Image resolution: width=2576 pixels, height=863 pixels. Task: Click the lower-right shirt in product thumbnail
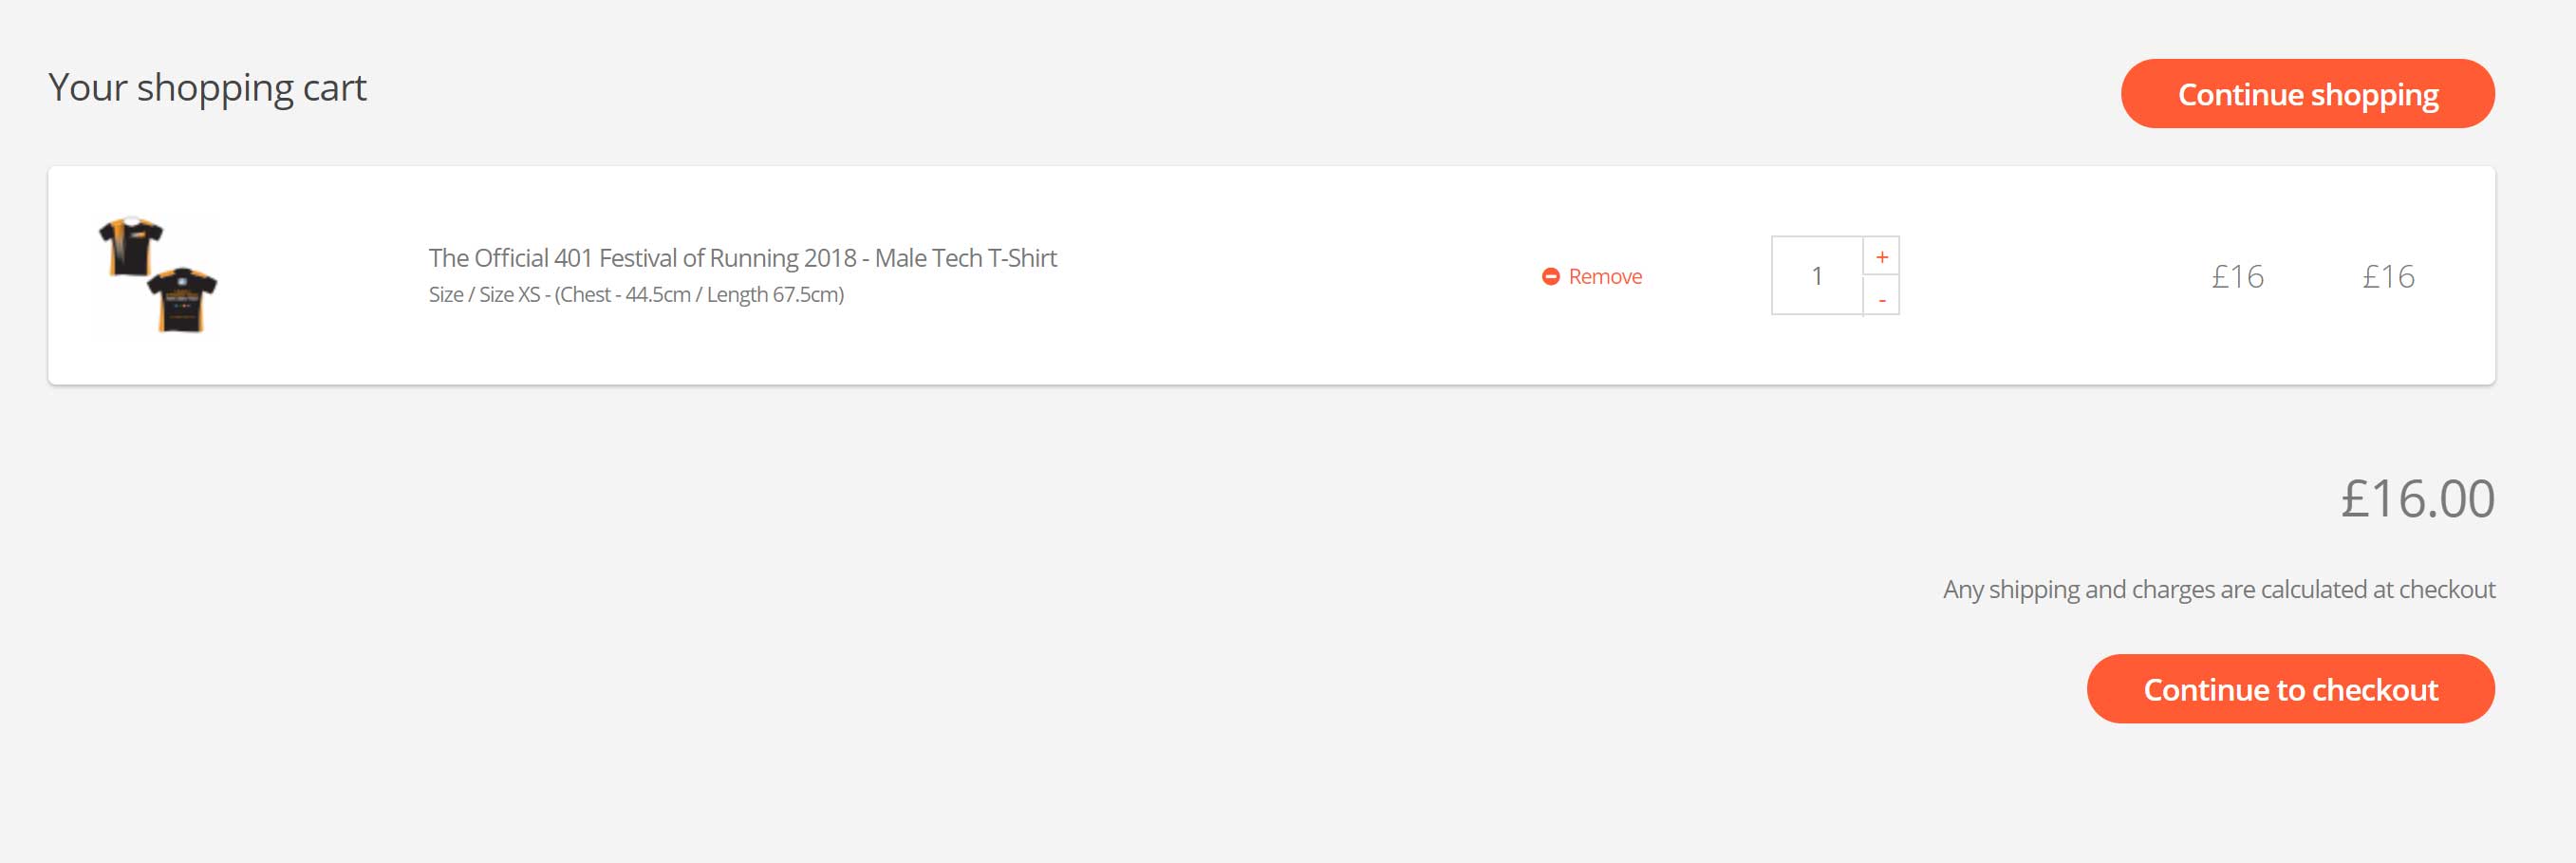[182, 298]
